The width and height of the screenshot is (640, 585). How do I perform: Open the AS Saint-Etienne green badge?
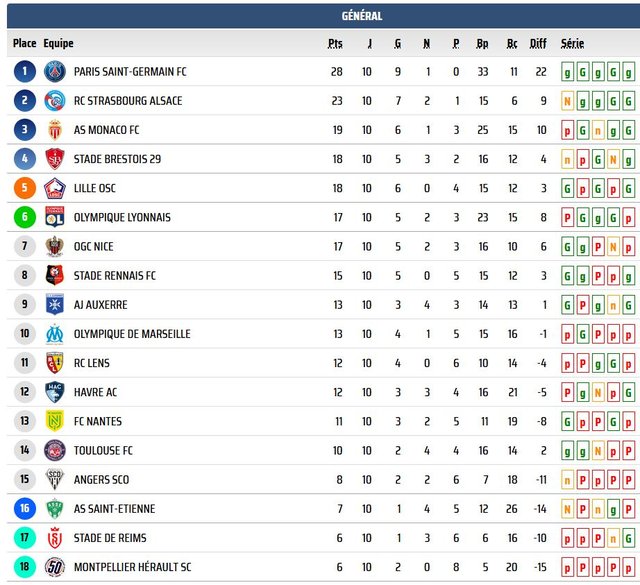tap(55, 509)
